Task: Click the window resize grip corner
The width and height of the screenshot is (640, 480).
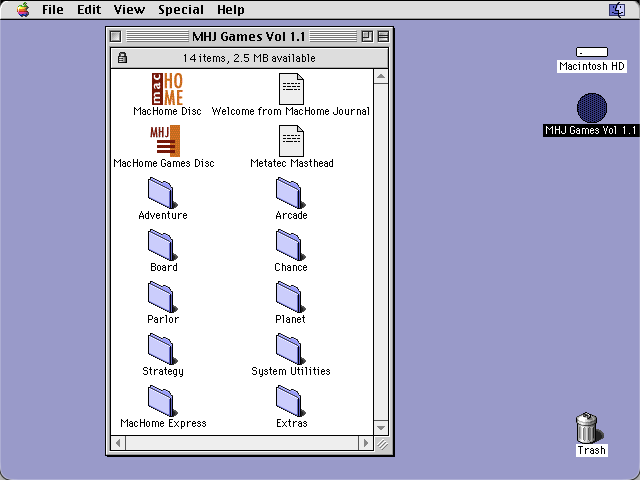Action: tap(382, 443)
